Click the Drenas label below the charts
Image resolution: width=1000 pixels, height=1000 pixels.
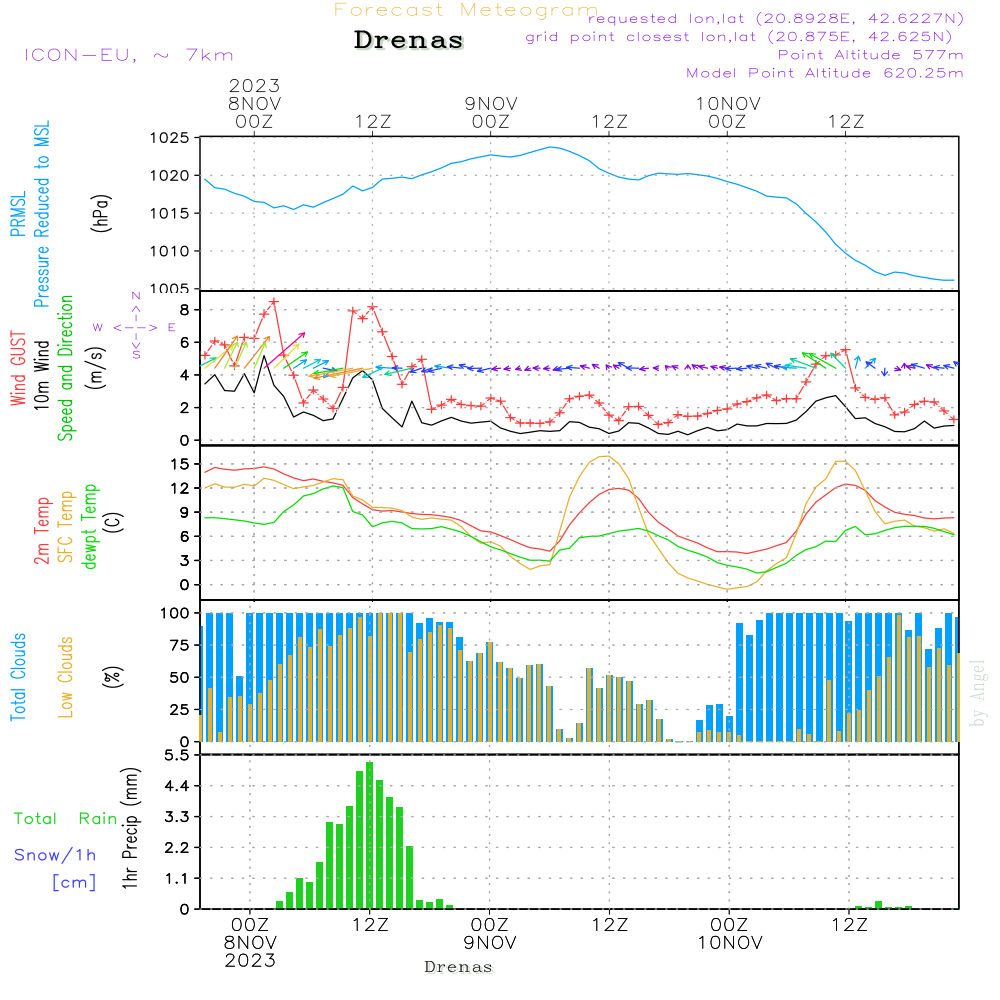(458, 967)
